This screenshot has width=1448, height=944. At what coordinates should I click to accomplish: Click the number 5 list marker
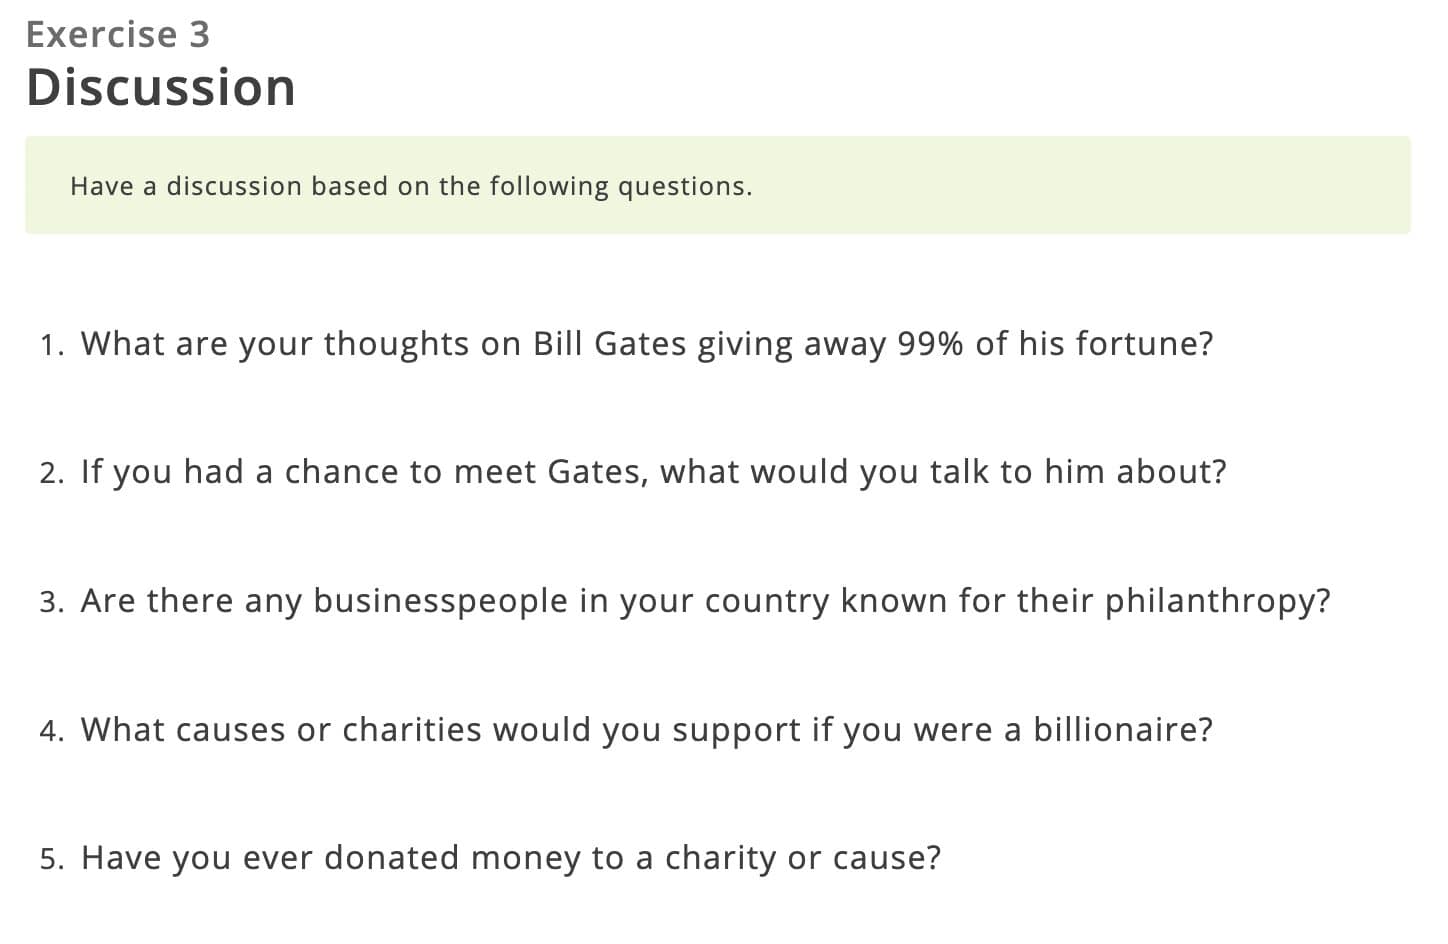point(51,860)
